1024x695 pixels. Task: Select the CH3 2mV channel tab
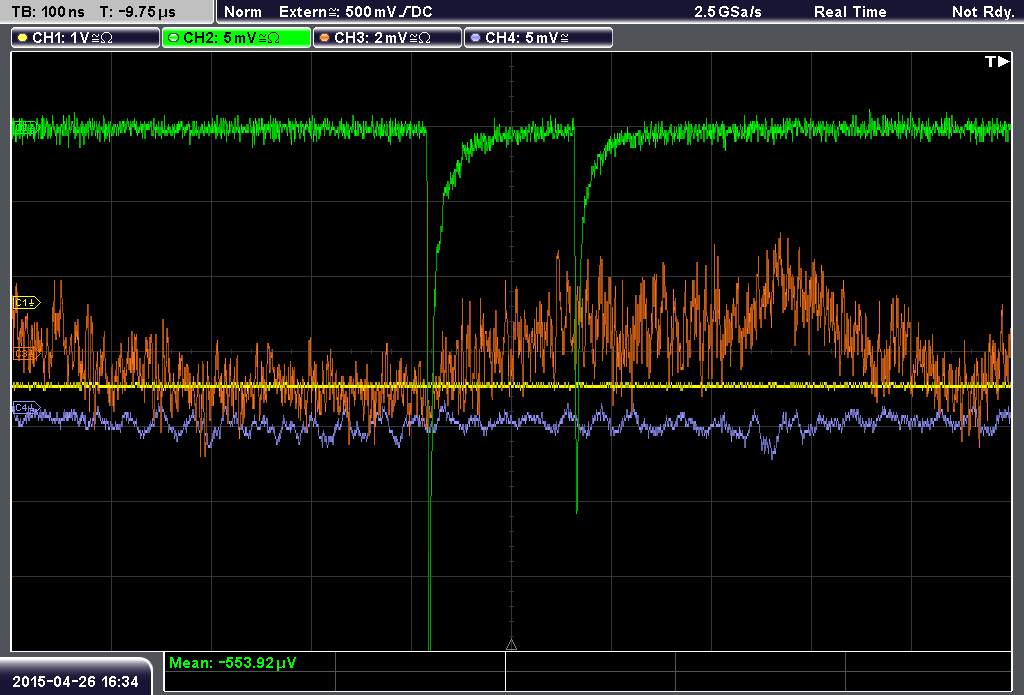(387, 38)
